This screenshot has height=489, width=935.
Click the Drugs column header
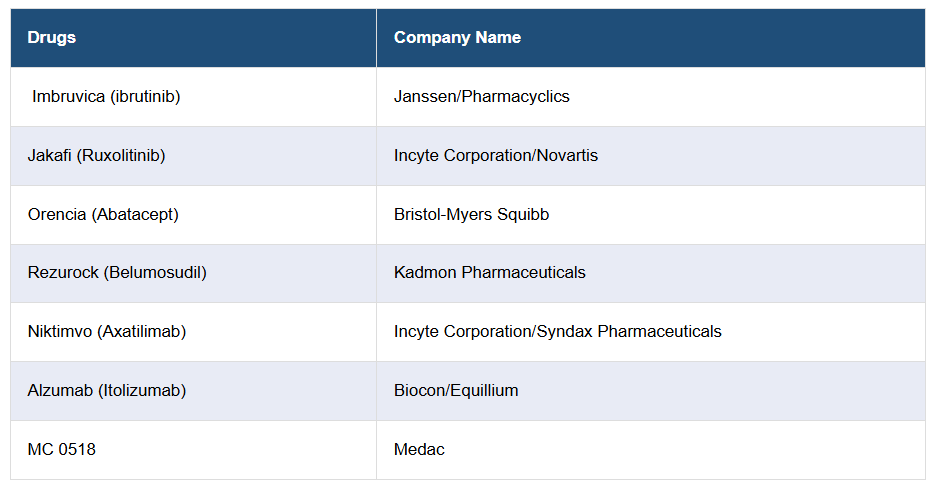click(52, 38)
